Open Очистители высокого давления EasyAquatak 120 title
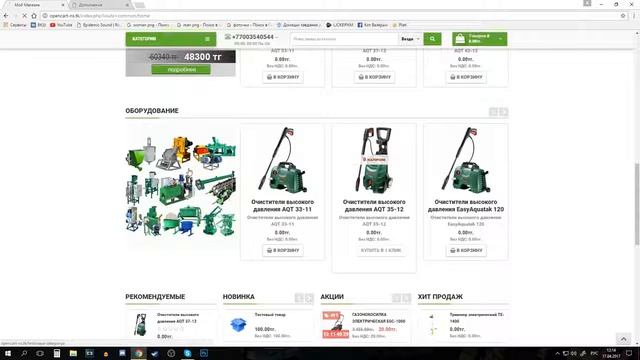This screenshot has width=640, height=360. tap(466, 206)
